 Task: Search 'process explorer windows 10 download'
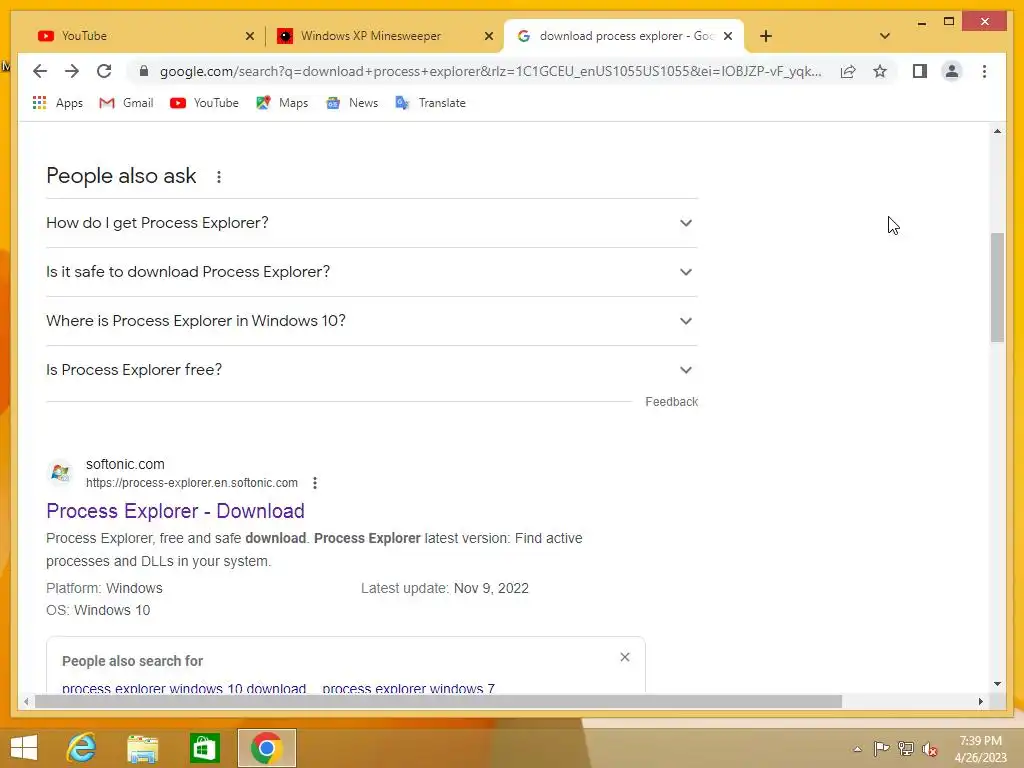184,688
